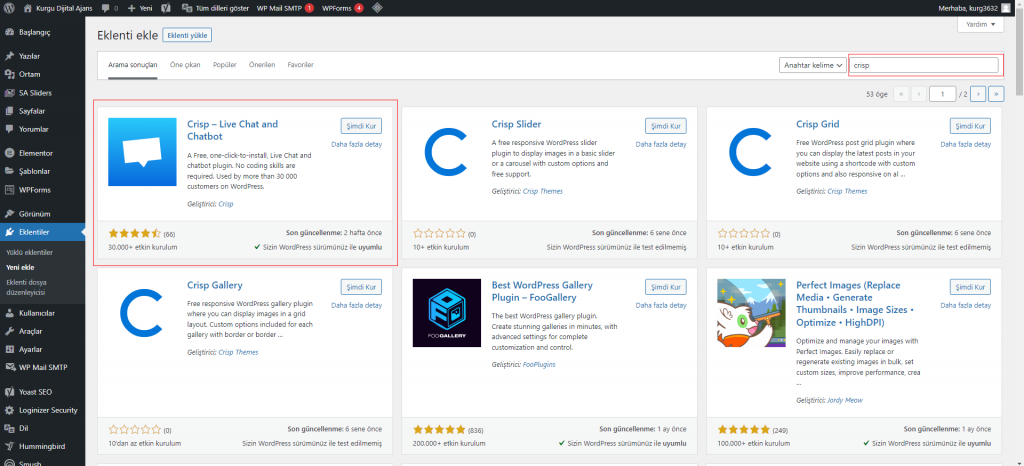Viewport: 1024px width, 466px height.
Task: Open Eklentiler plugins menu in sidebar
Action: click(x=42, y=232)
